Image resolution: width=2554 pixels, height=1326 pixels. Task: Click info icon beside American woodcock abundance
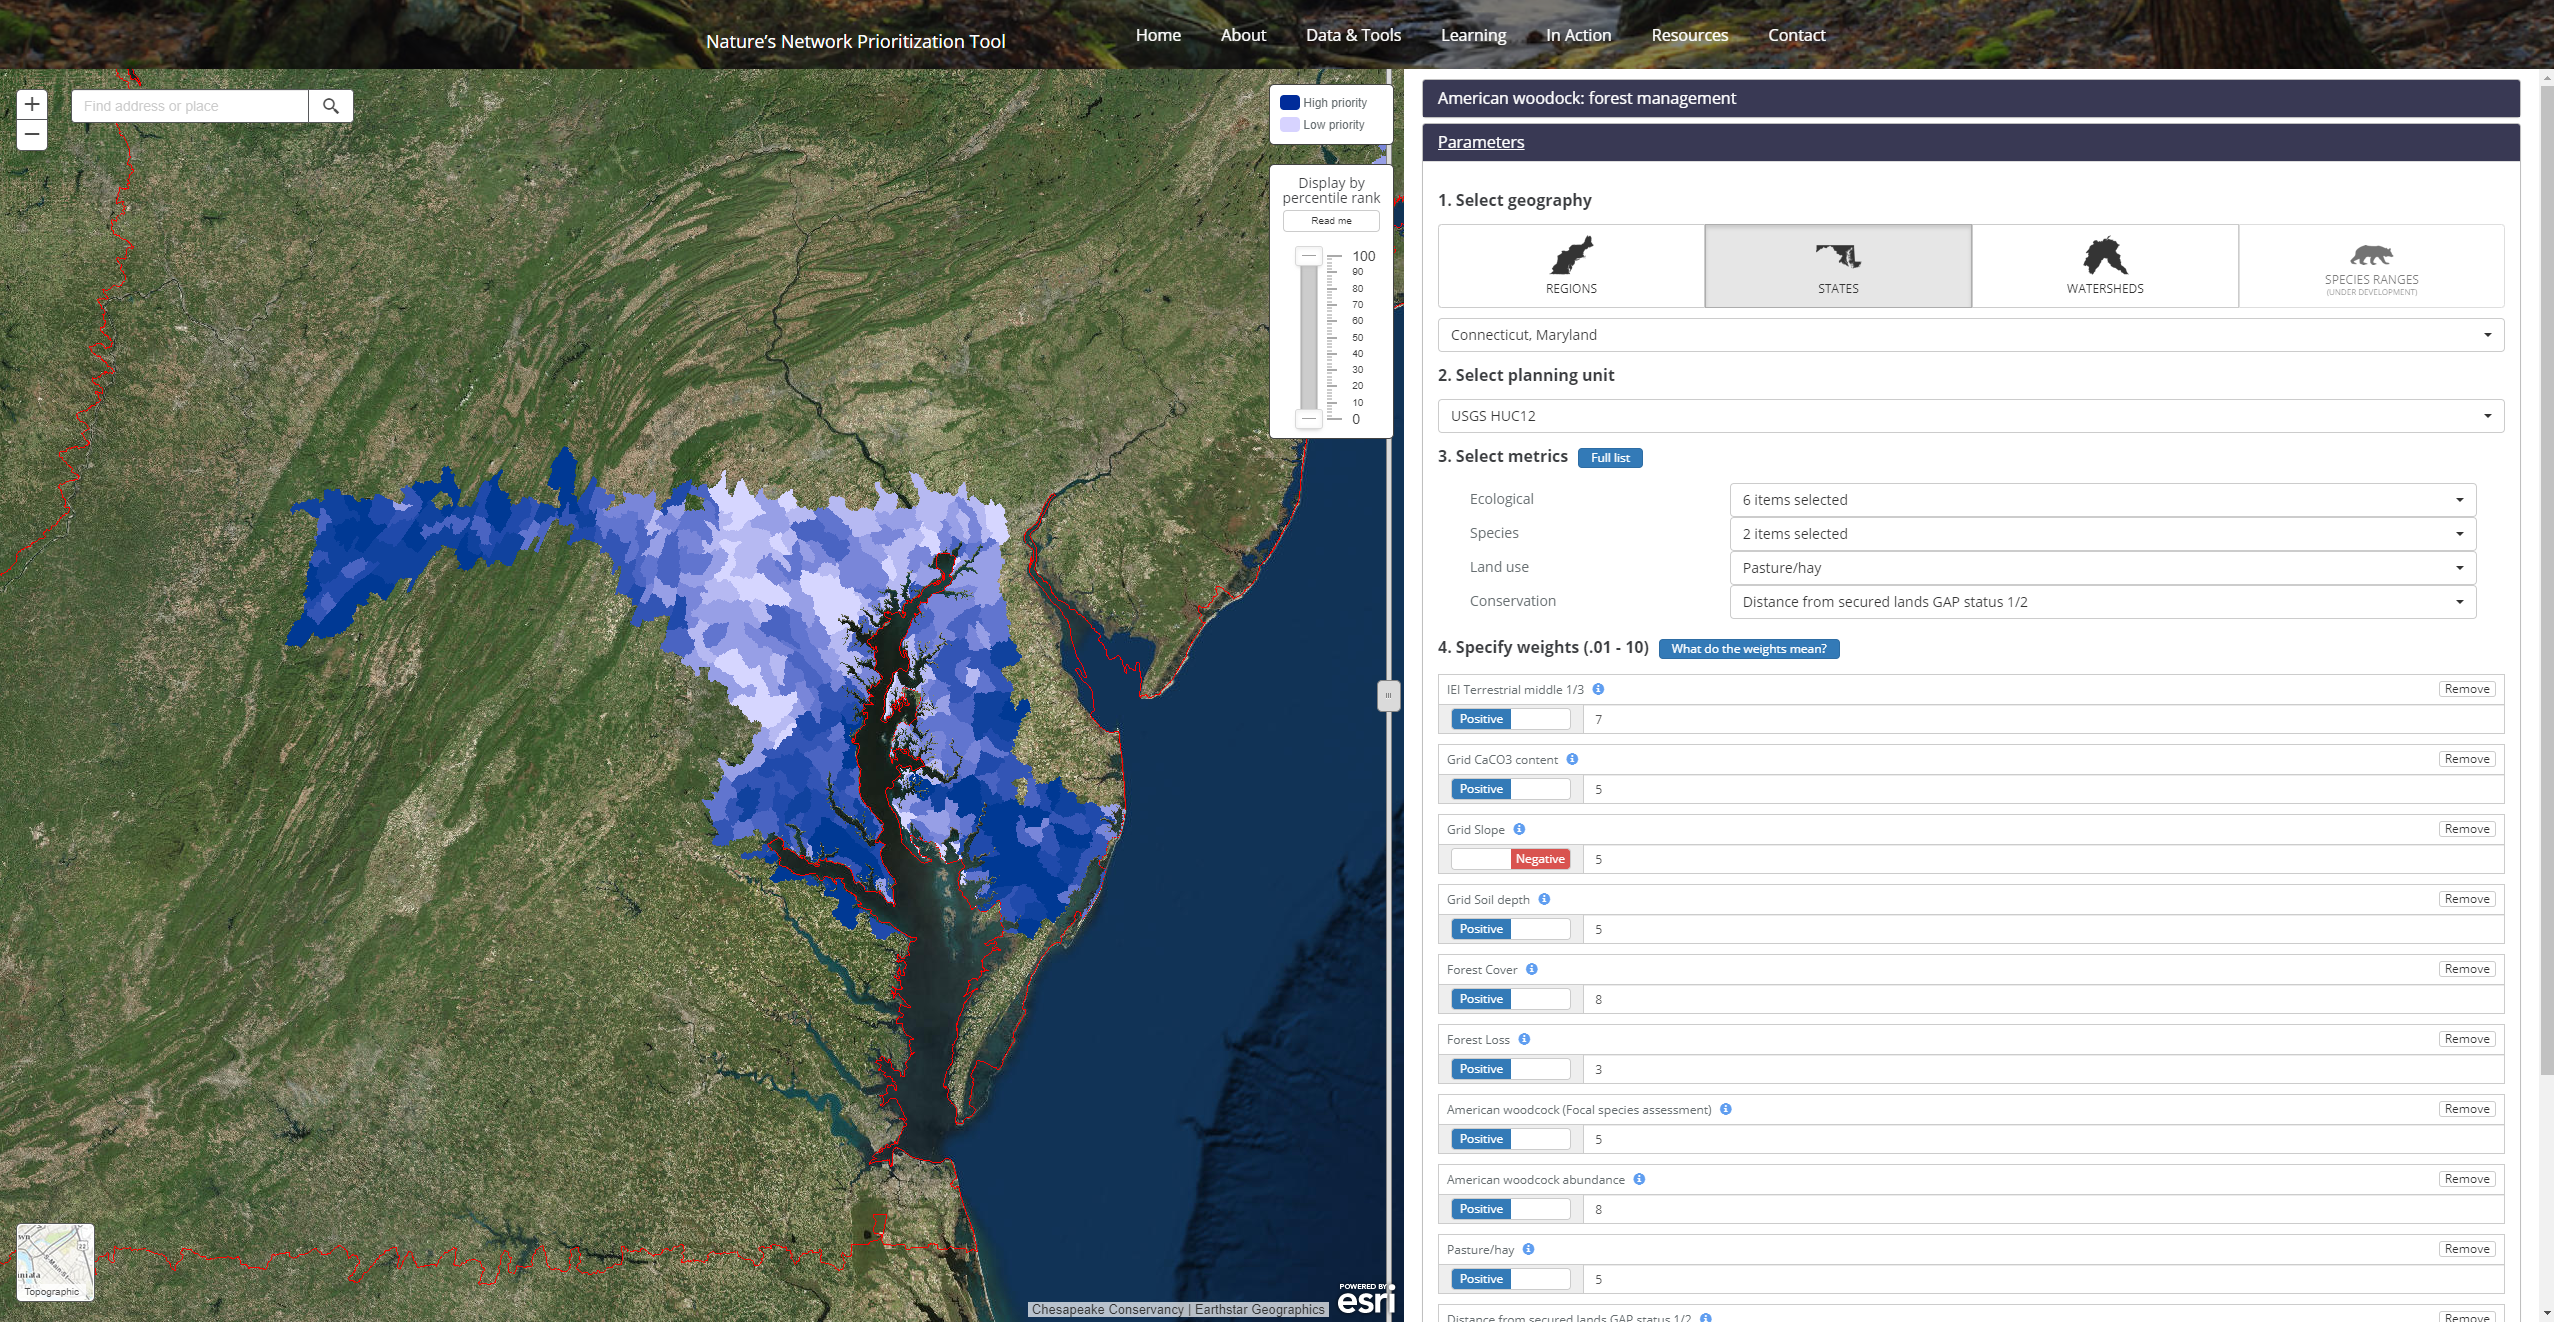tap(1639, 1179)
